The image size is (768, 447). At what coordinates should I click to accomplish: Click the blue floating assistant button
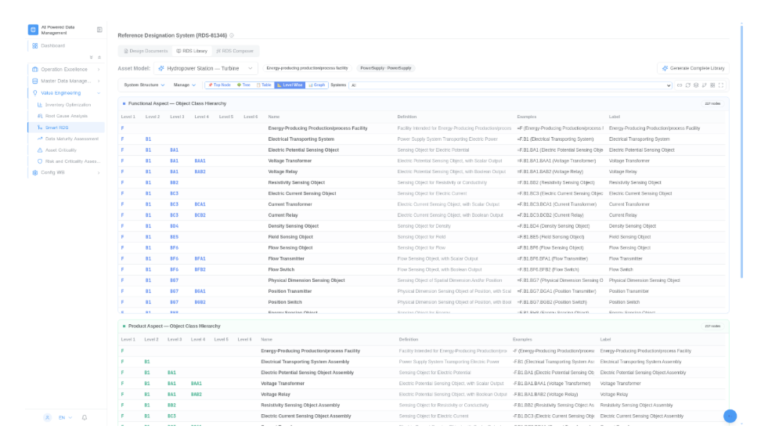[730, 416]
